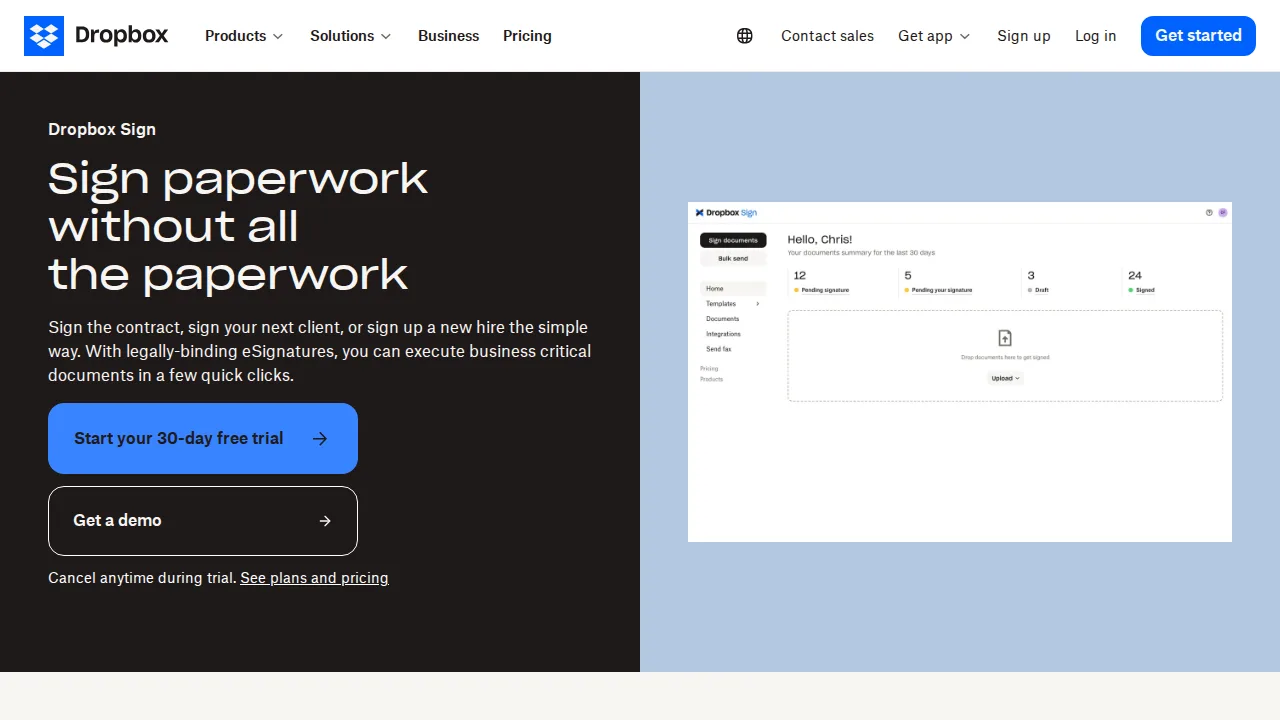The image size is (1280, 720).
Task: Click the Sign up link
Action: point(1024,36)
